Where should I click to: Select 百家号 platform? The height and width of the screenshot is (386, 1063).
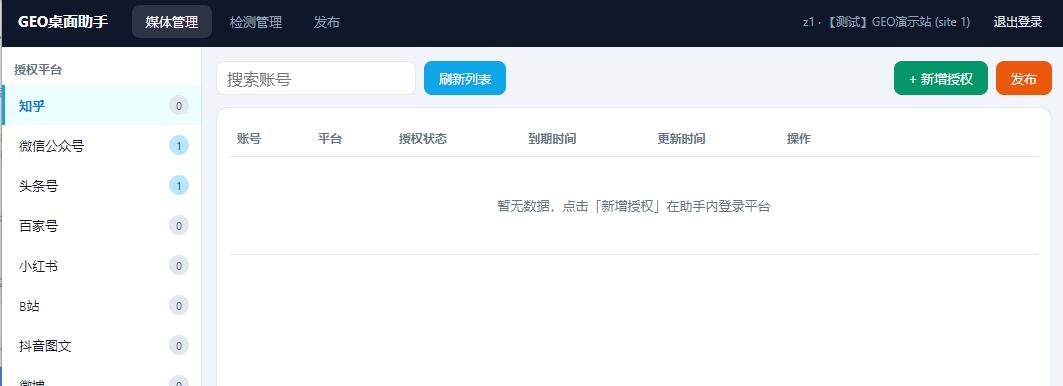click(x=102, y=226)
